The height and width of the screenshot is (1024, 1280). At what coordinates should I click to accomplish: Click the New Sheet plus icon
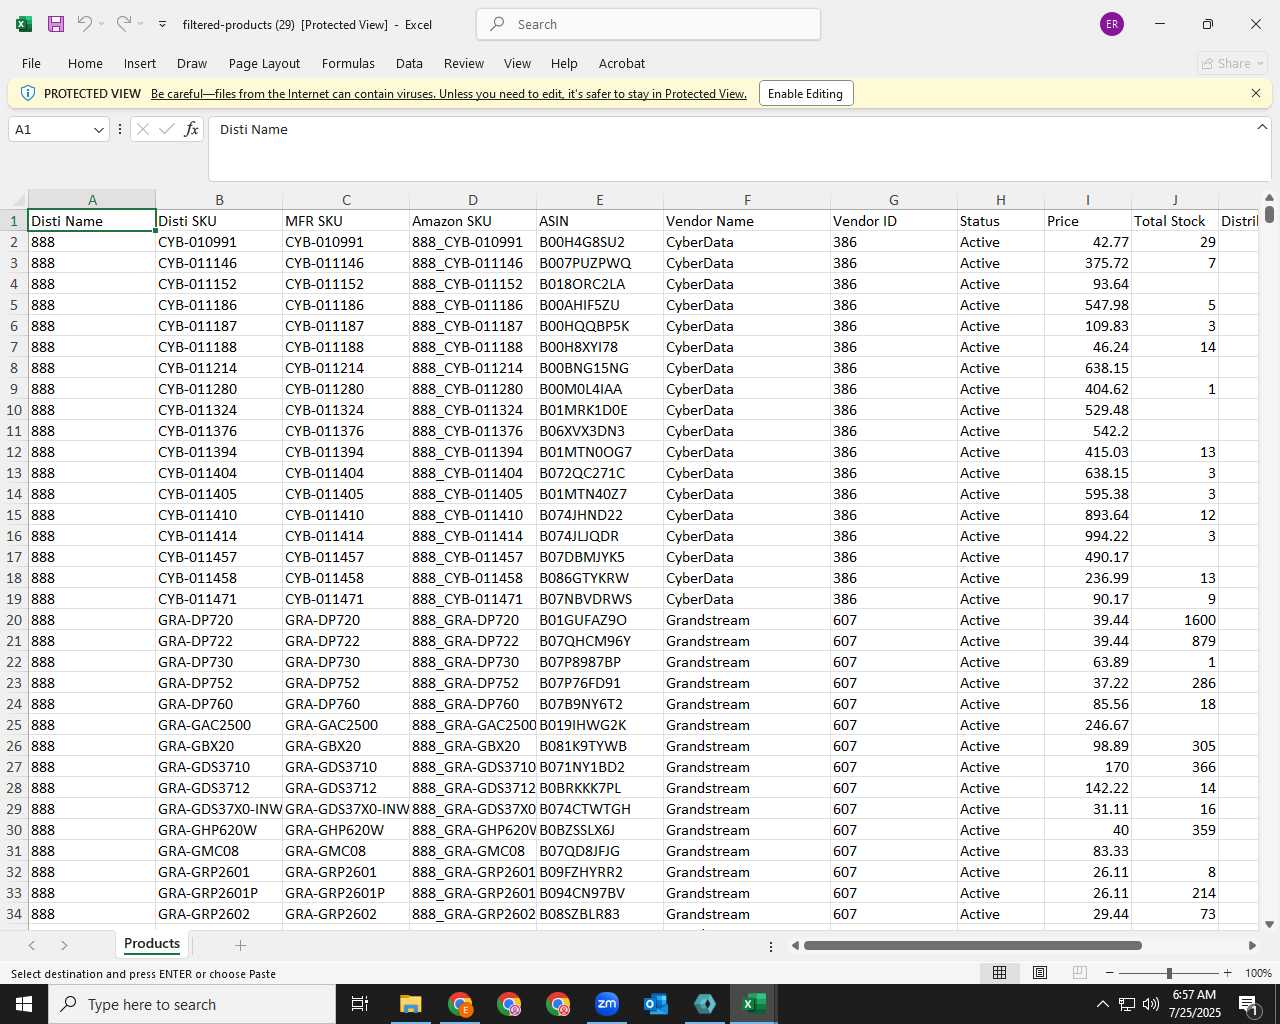[x=240, y=945]
